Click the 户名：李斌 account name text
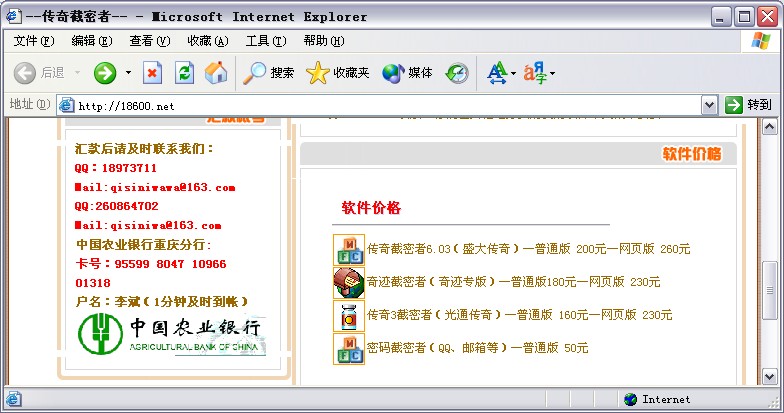This screenshot has width=784, height=413. point(162,302)
